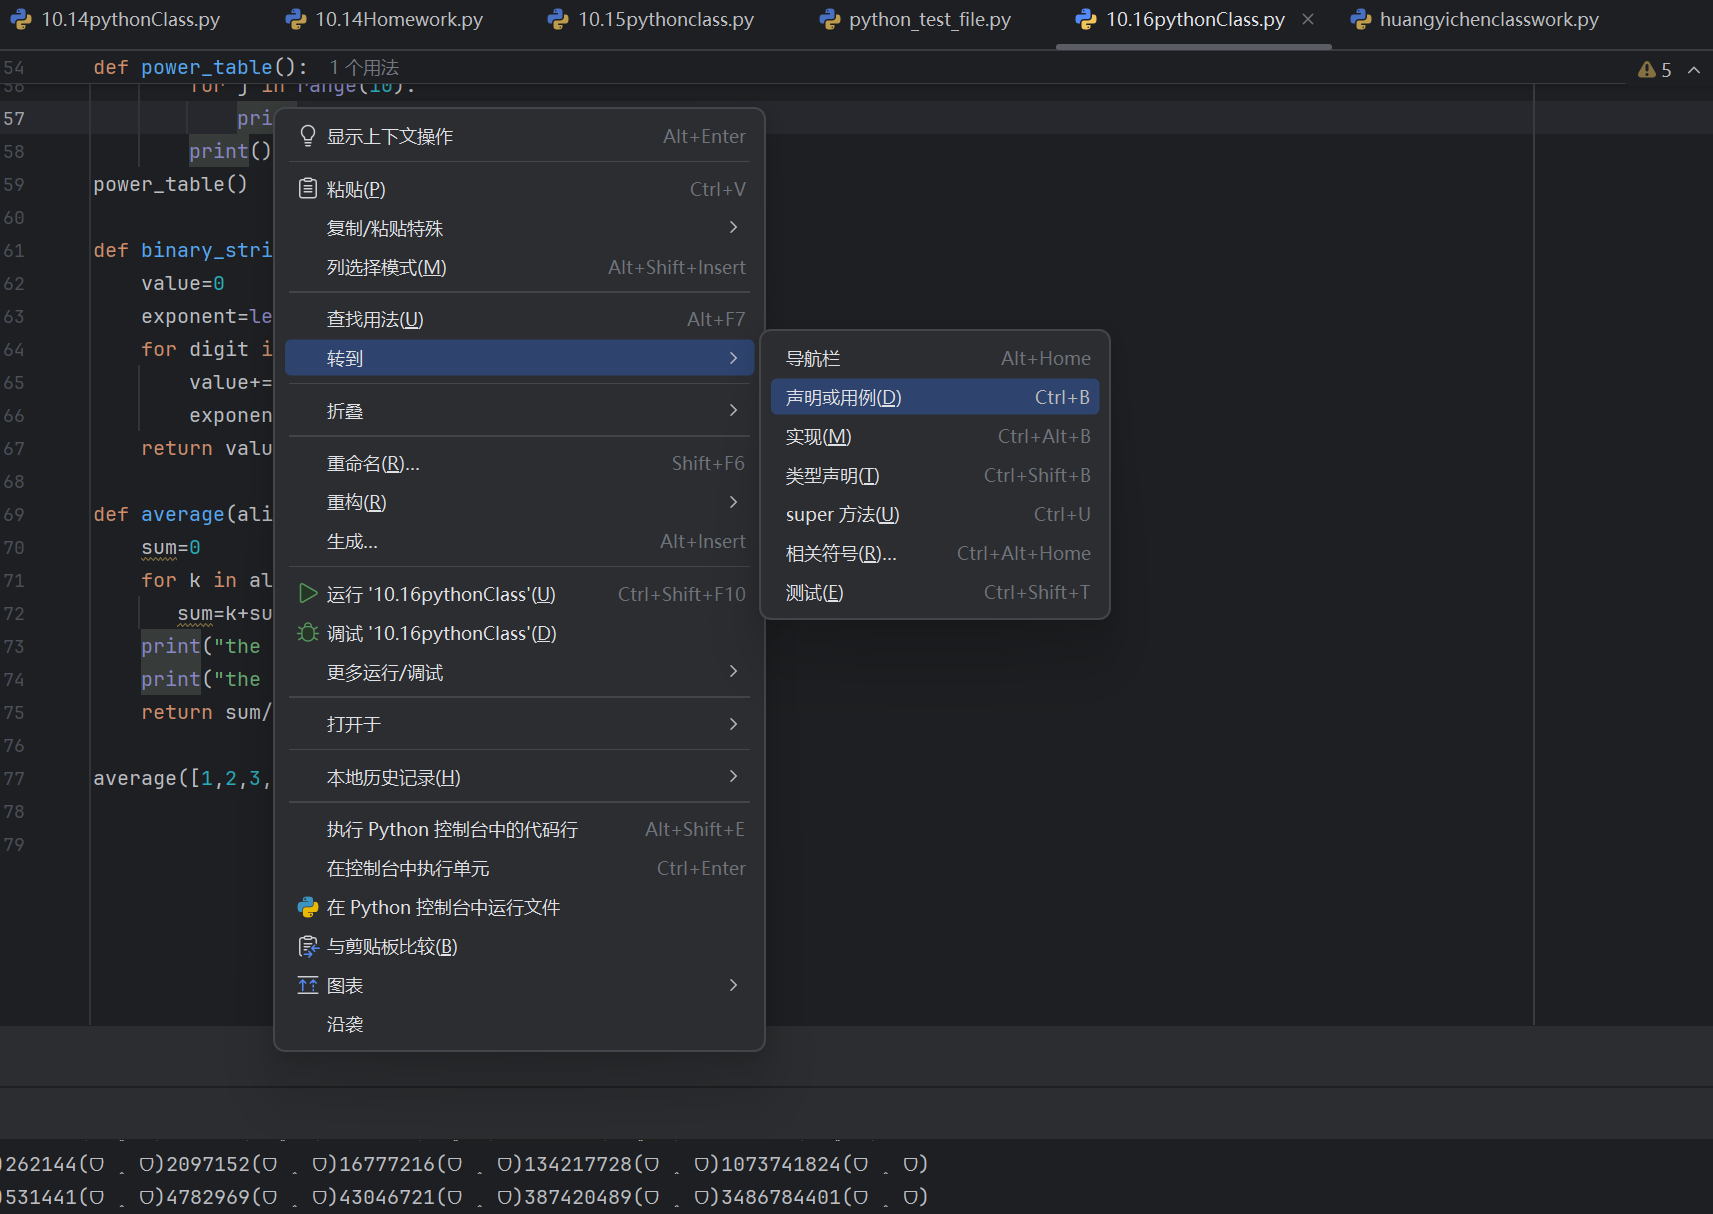The image size is (1713, 1214).
Task: Click the Python file icon of python_test_file.py tab
Action: click(829, 19)
